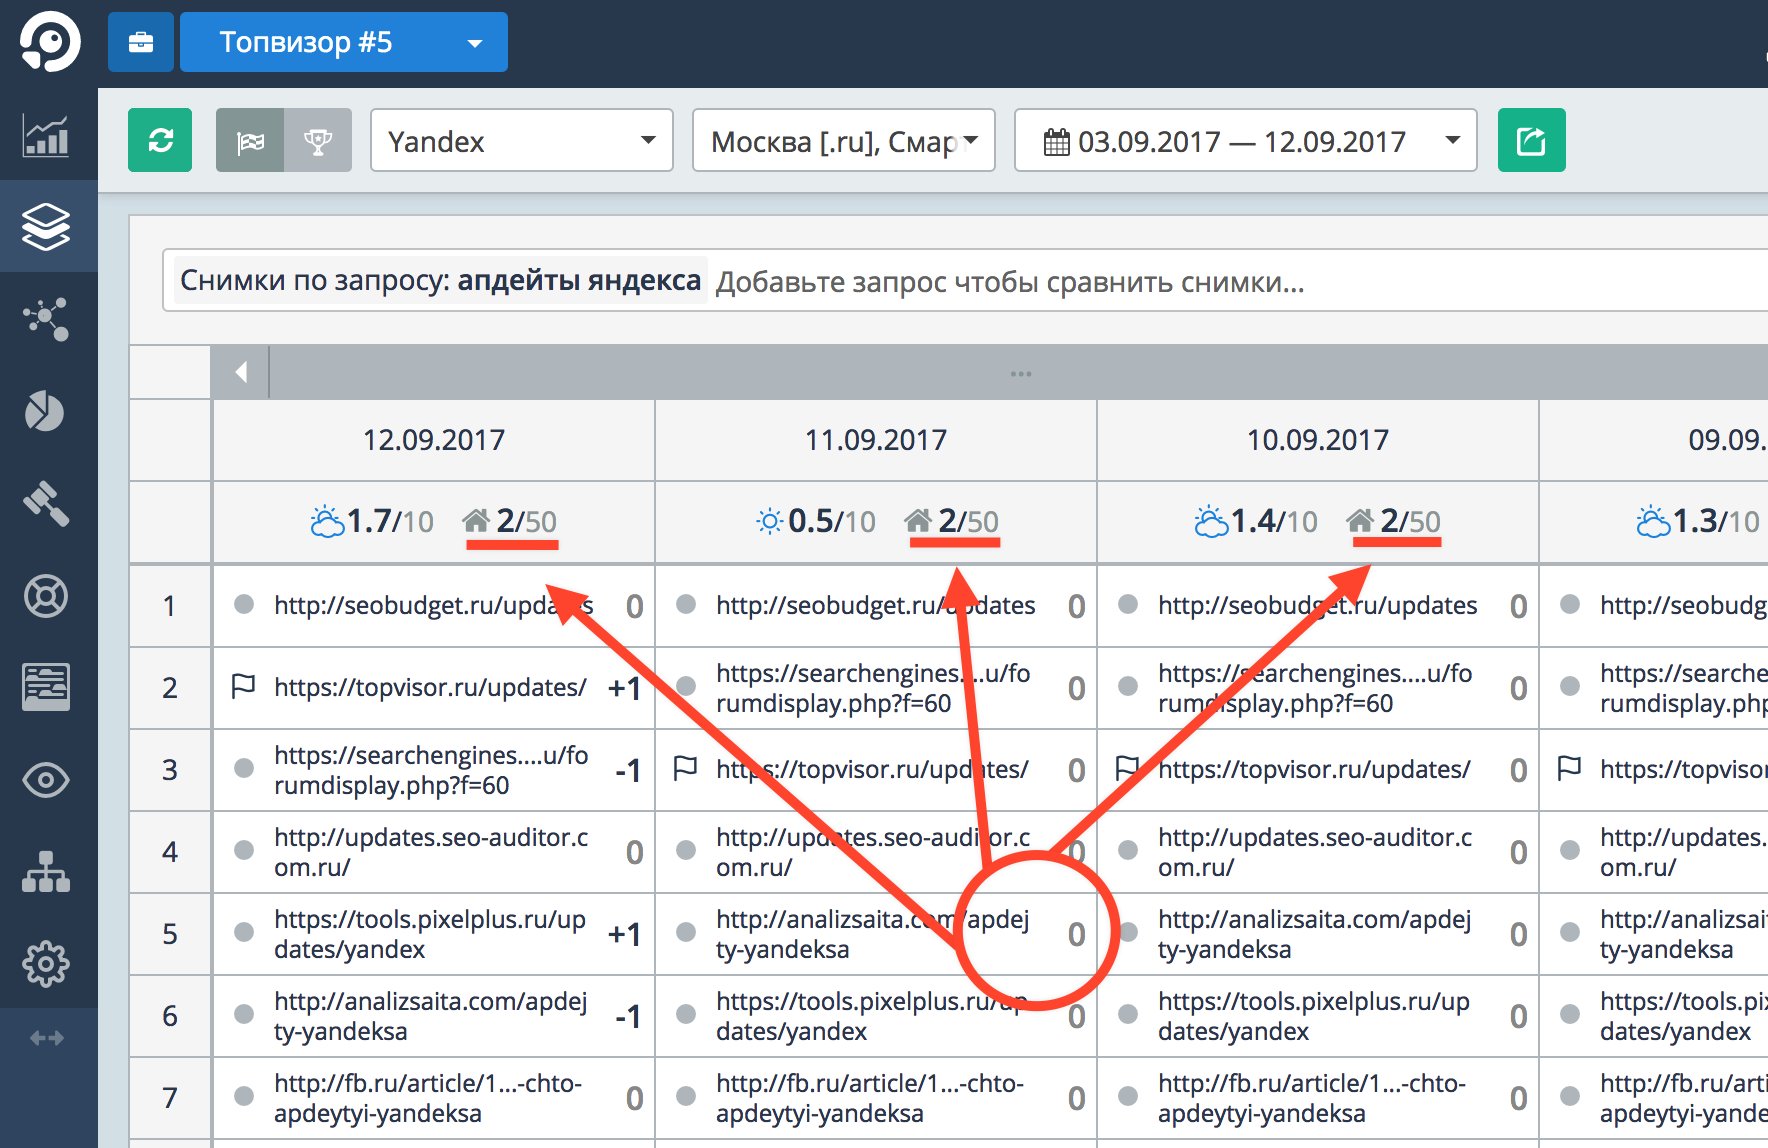Click the home icon under 10.09.2017

[x=1360, y=520]
